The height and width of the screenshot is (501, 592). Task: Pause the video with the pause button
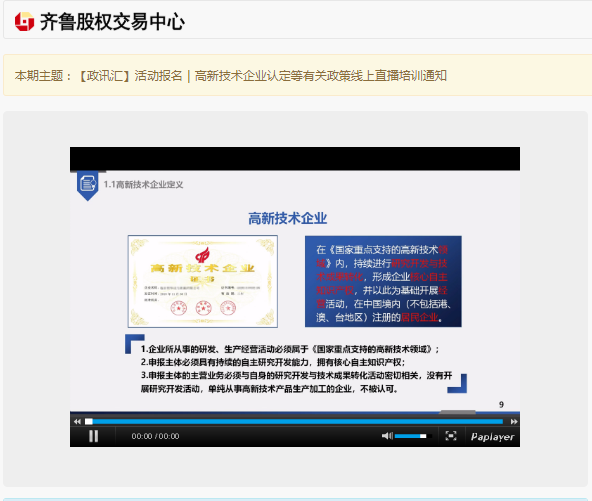[x=93, y=436]
